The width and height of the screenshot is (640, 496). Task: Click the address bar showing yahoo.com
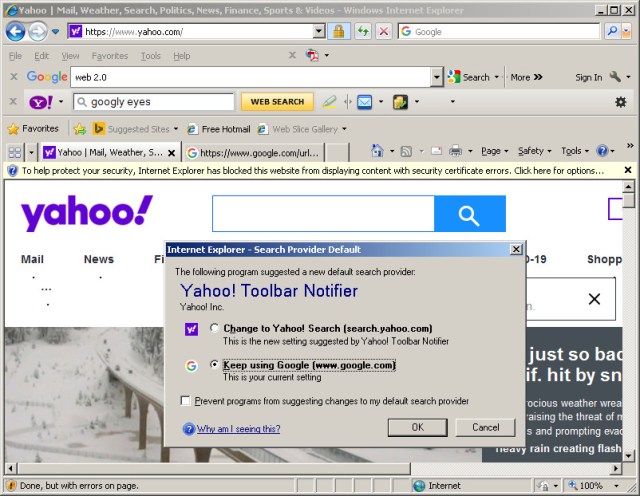(191, 31)
